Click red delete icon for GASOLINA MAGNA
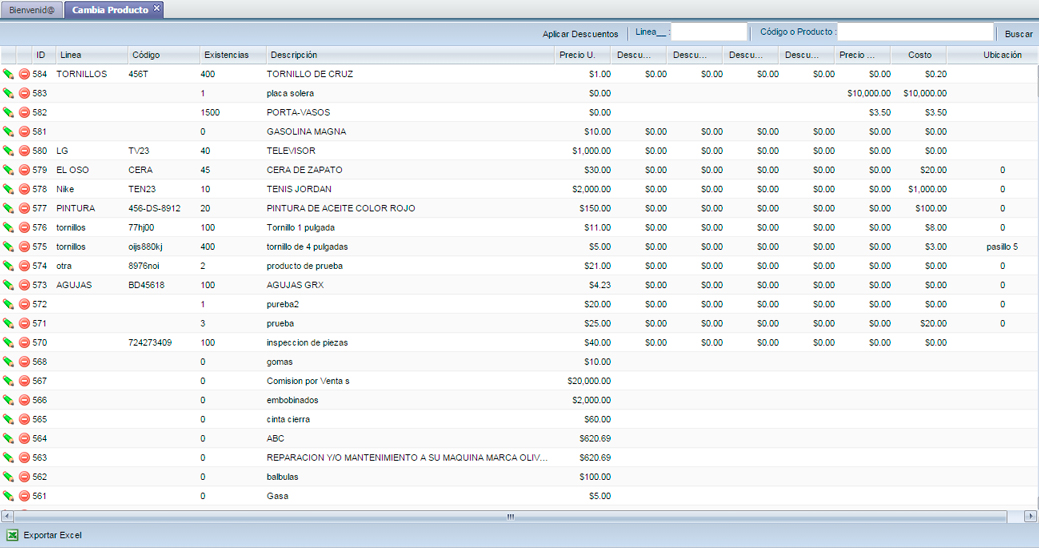Screen dimensions: 1039x549 [x=25, y=132]
